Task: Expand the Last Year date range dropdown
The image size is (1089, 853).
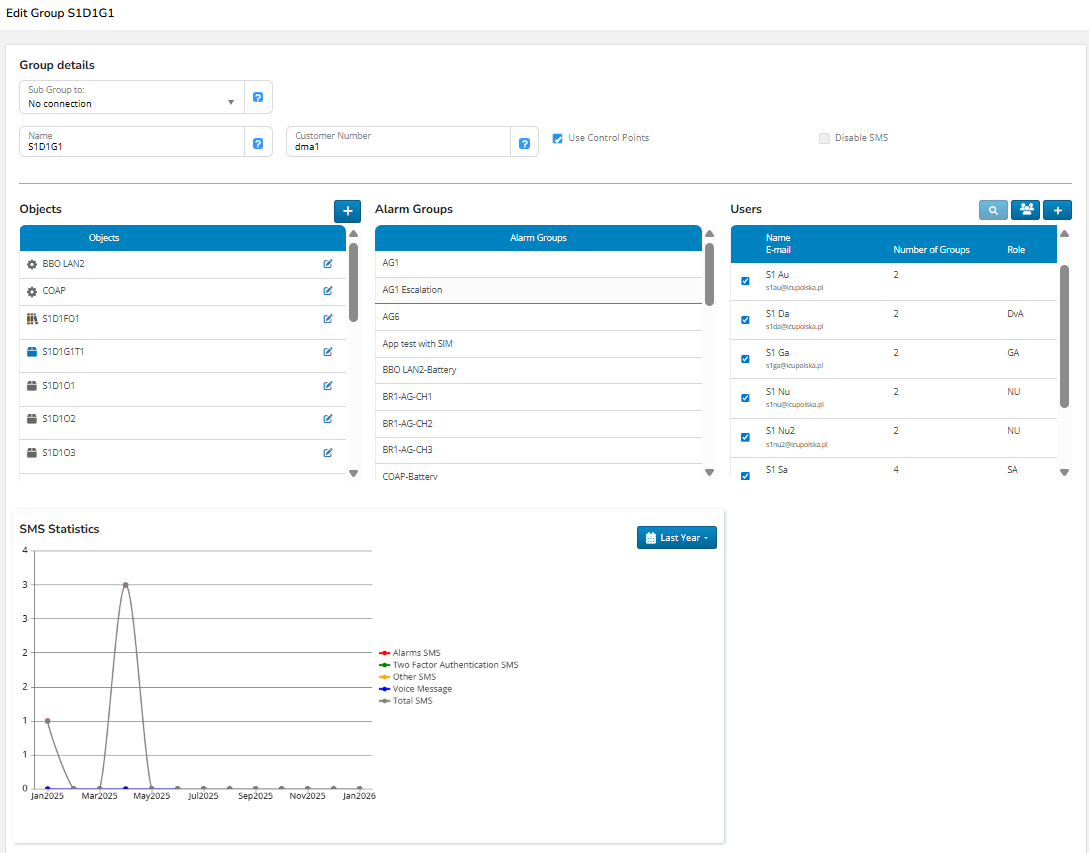Action: 677,538
